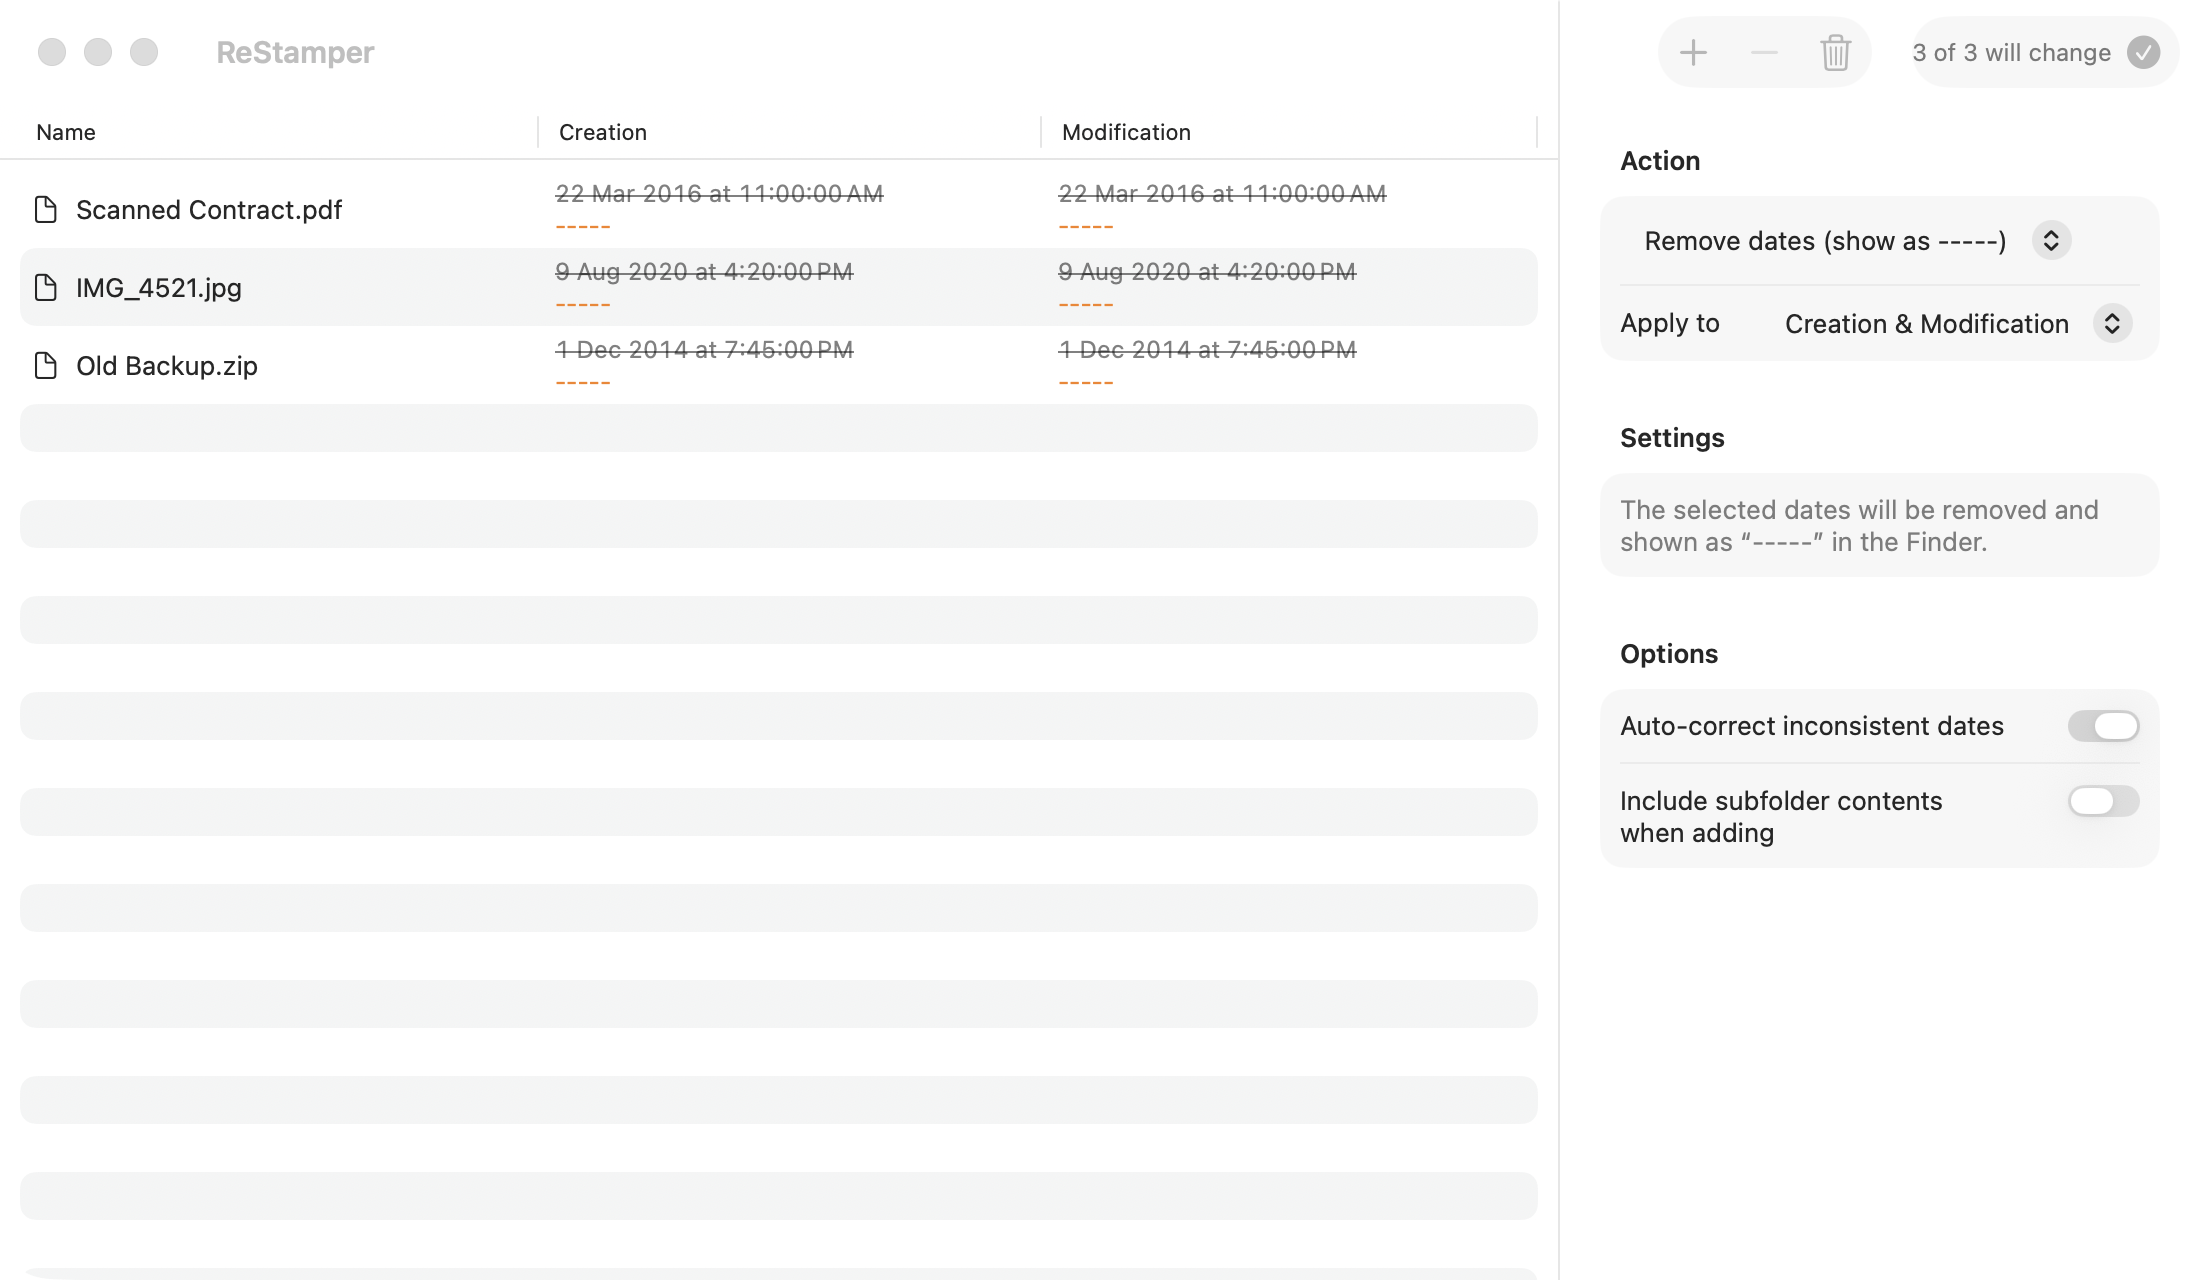This screenshot has height=1280, width=2200.
Task: Click file icon beside Scanned Contract.pdf
Action: coord(46,209)
